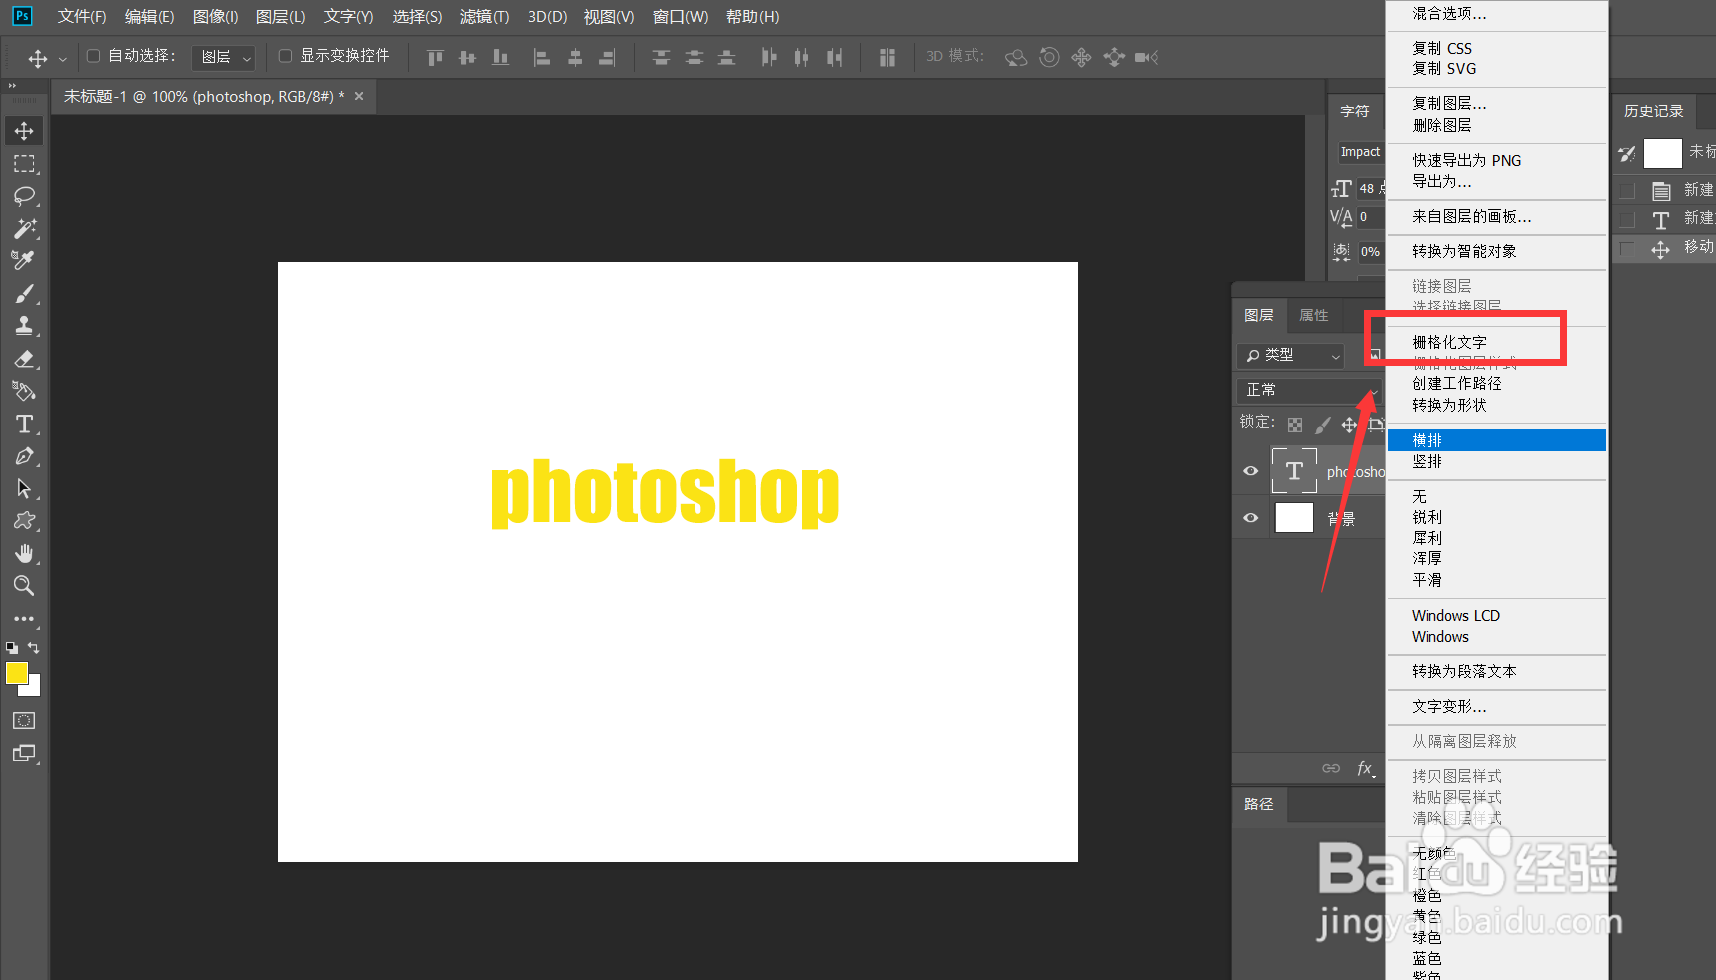Open the 历史记录 panel tab
Screen dimensions: 1716x980
coord(1653,111)
